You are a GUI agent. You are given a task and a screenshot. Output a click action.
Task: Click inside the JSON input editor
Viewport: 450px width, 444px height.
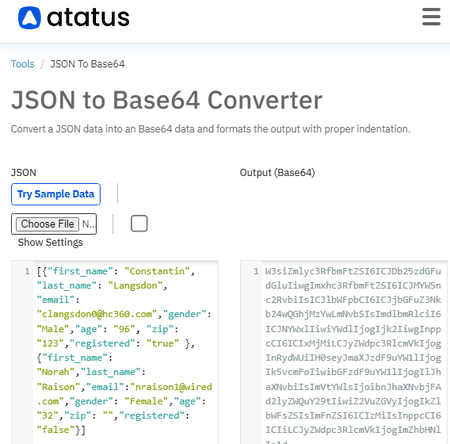[126, 352]
